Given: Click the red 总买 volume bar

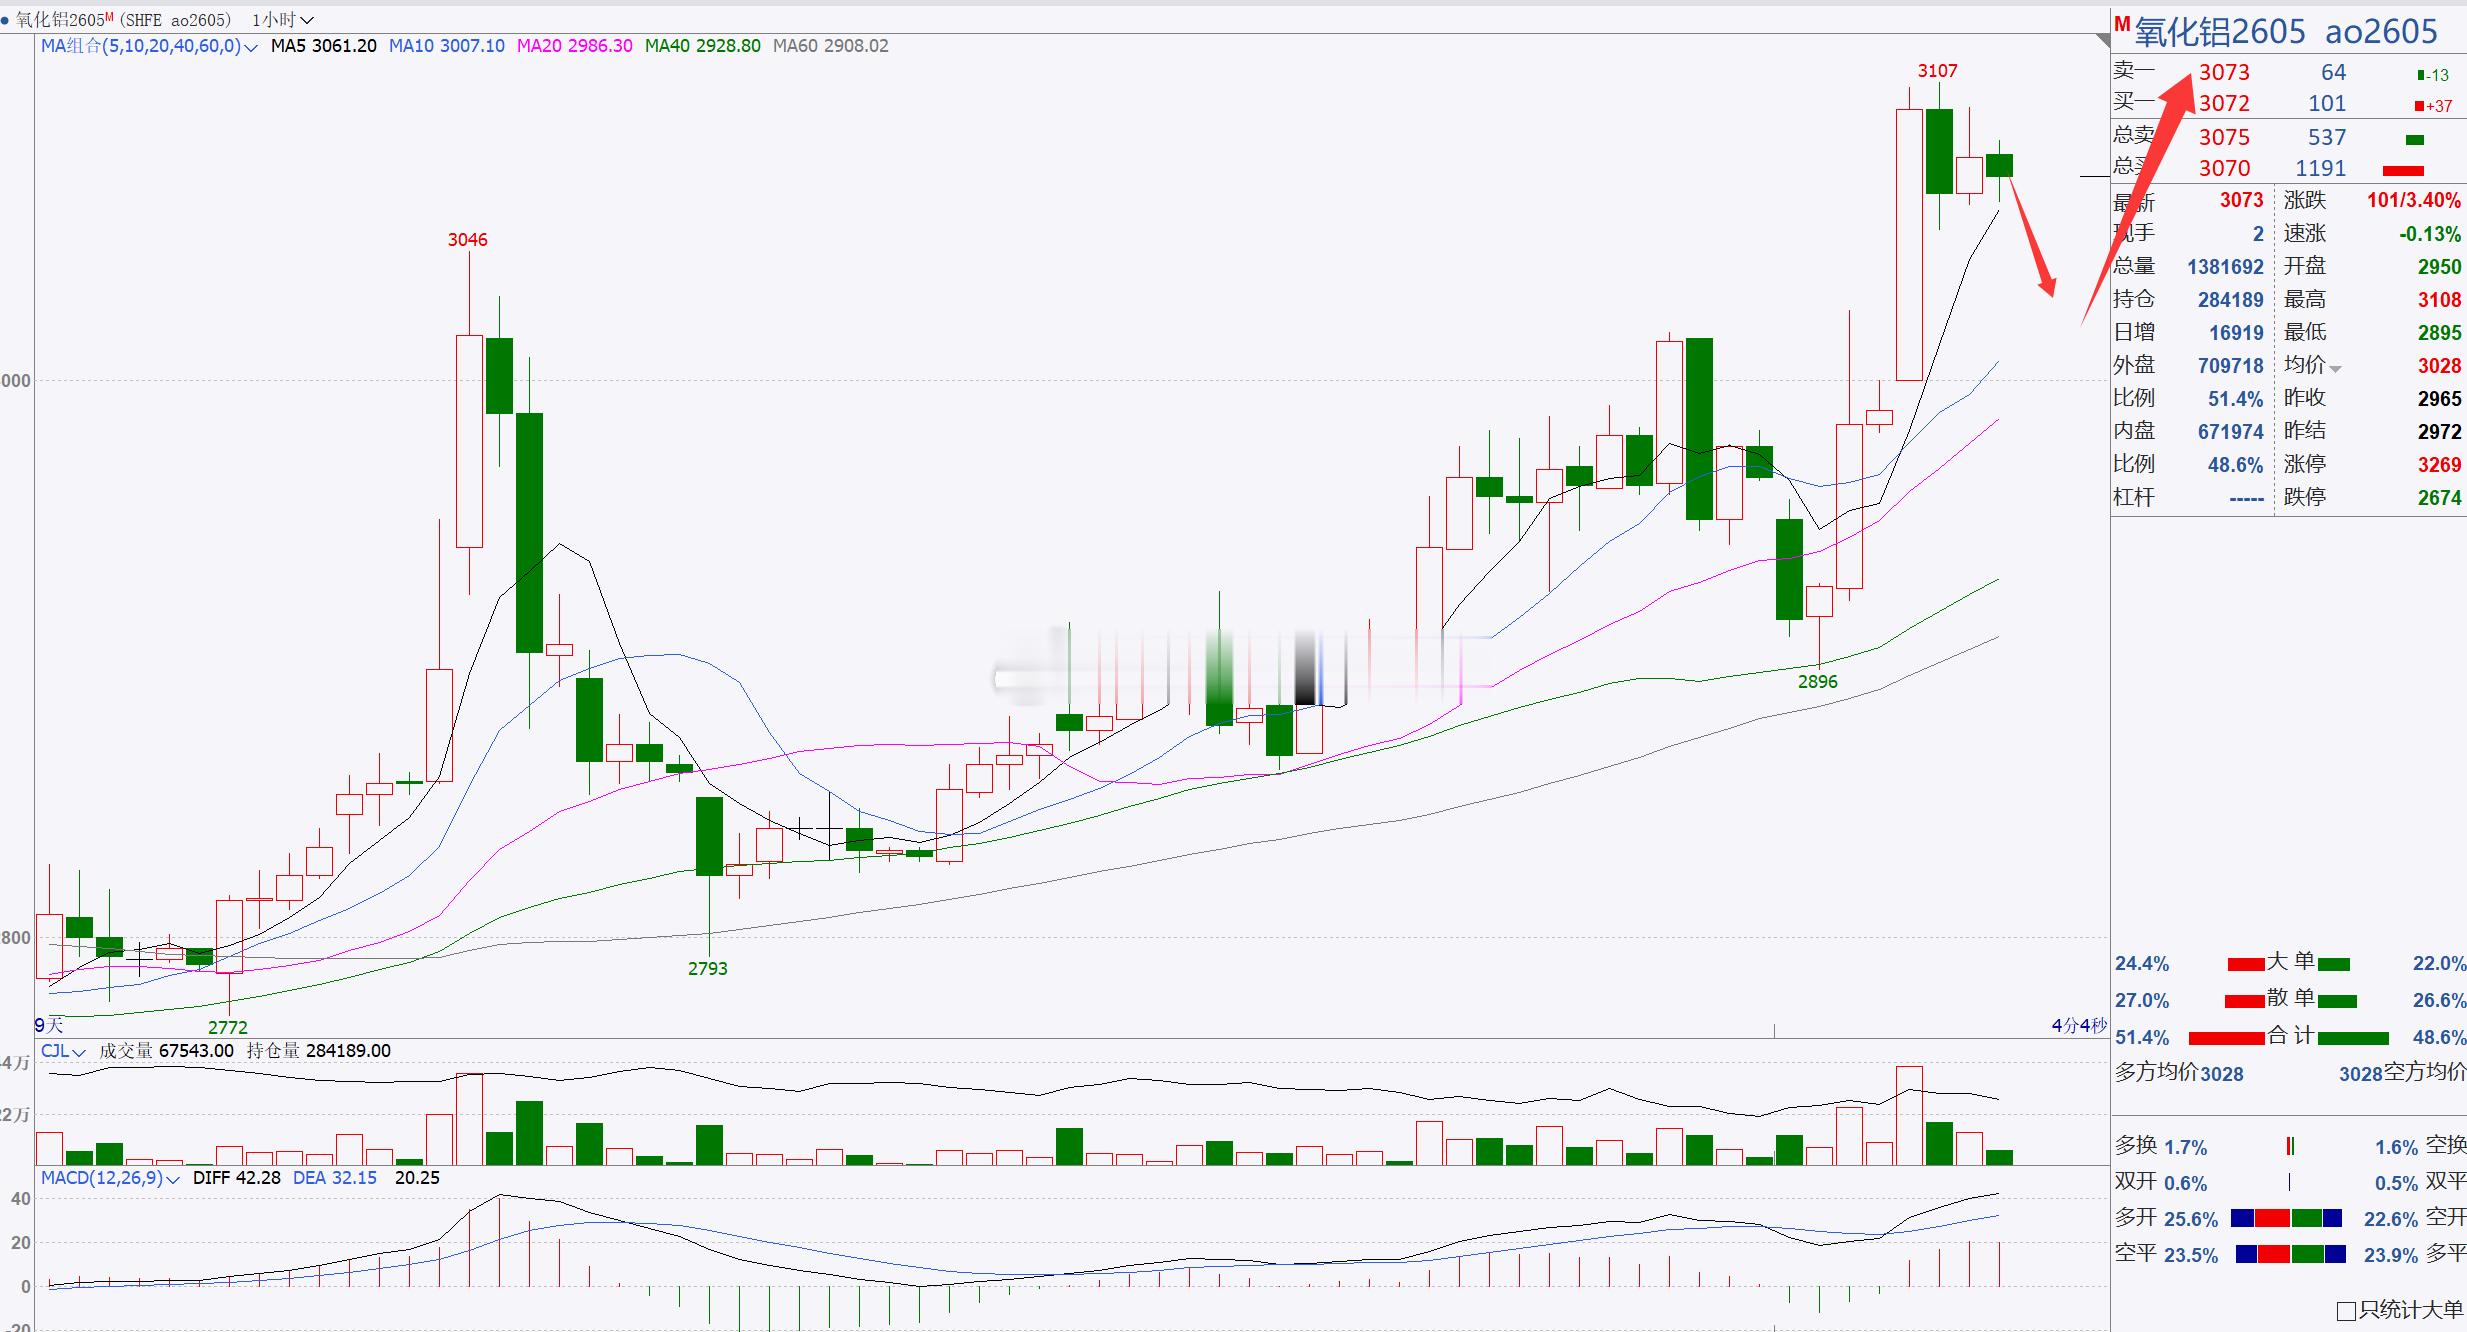Looking at the screenshot, I should point(2403,170).
